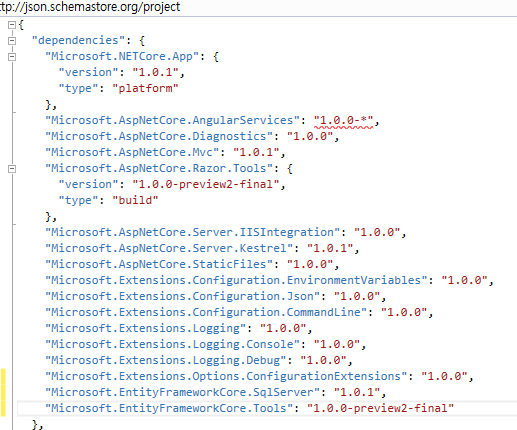Click the Microsoft.AspNetCore.StaticFiles dependency name
The height and width of the screenshot is (430, 517).
[x=159, y=264]
